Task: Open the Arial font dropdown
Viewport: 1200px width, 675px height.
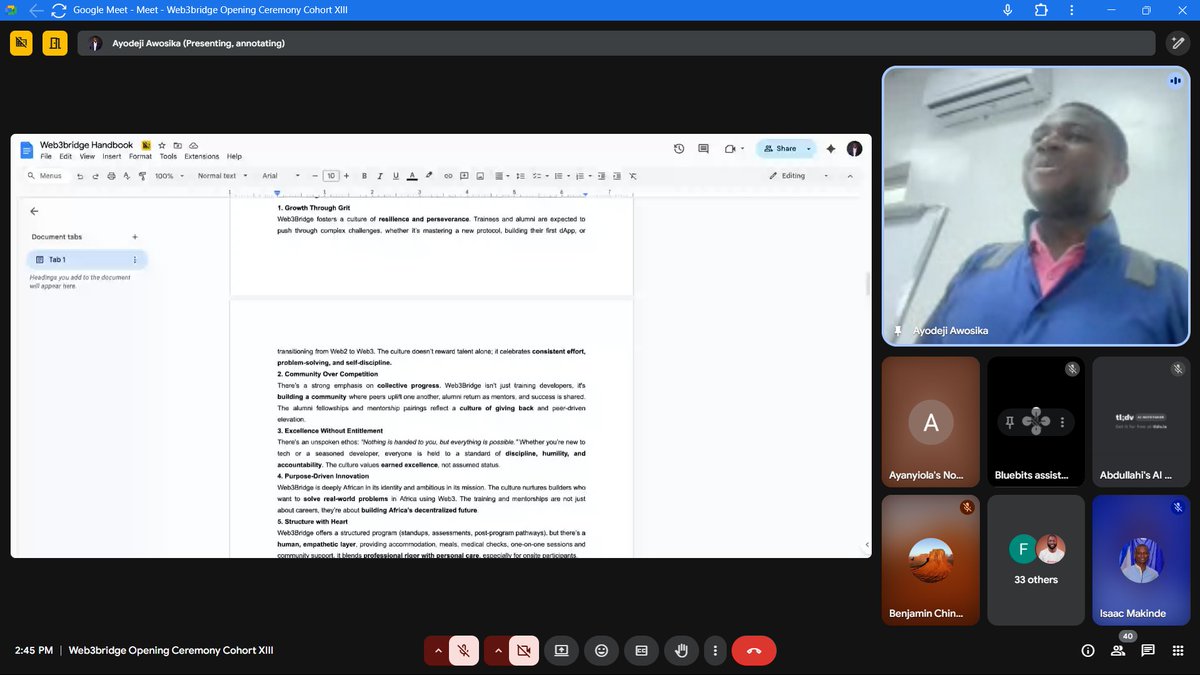Action: click(283, 176)
